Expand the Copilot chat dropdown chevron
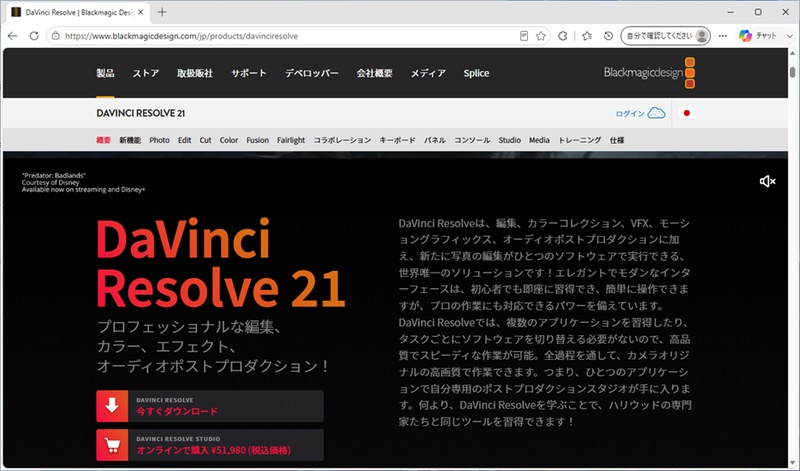 coord(790,36)
